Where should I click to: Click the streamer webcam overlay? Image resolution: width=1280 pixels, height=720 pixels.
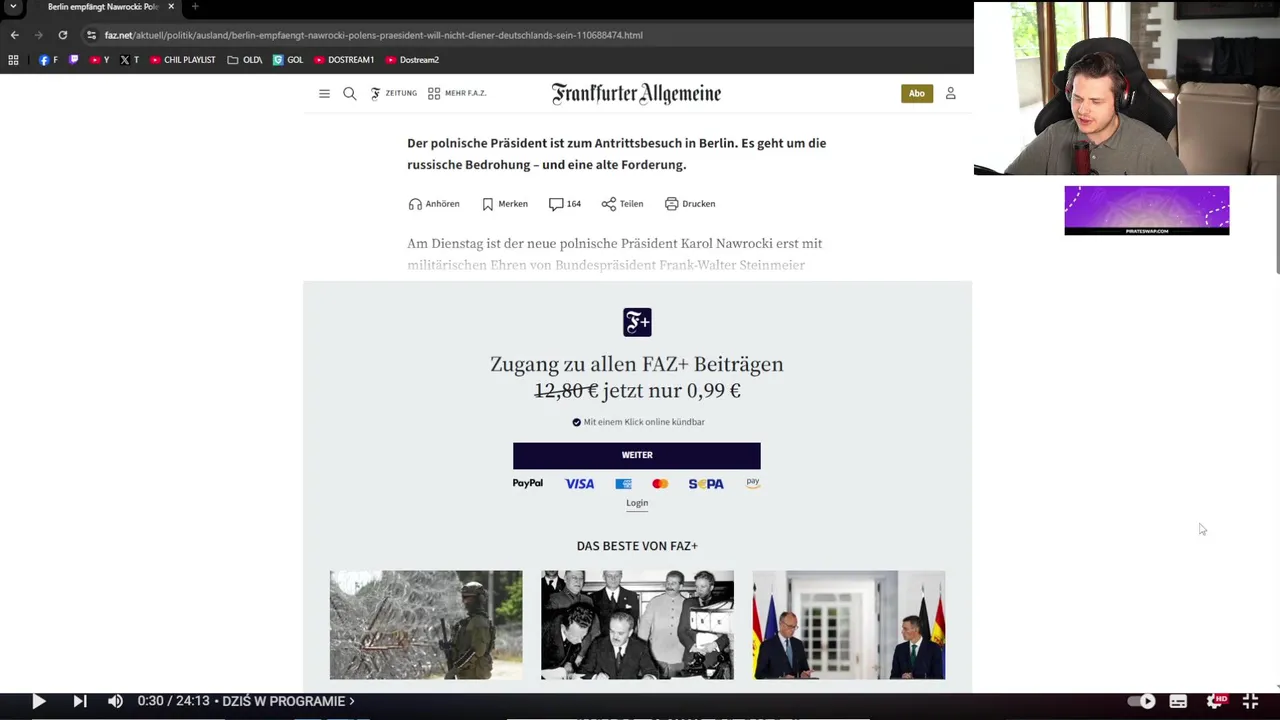pyautogui.click(x=1127, y=88)
